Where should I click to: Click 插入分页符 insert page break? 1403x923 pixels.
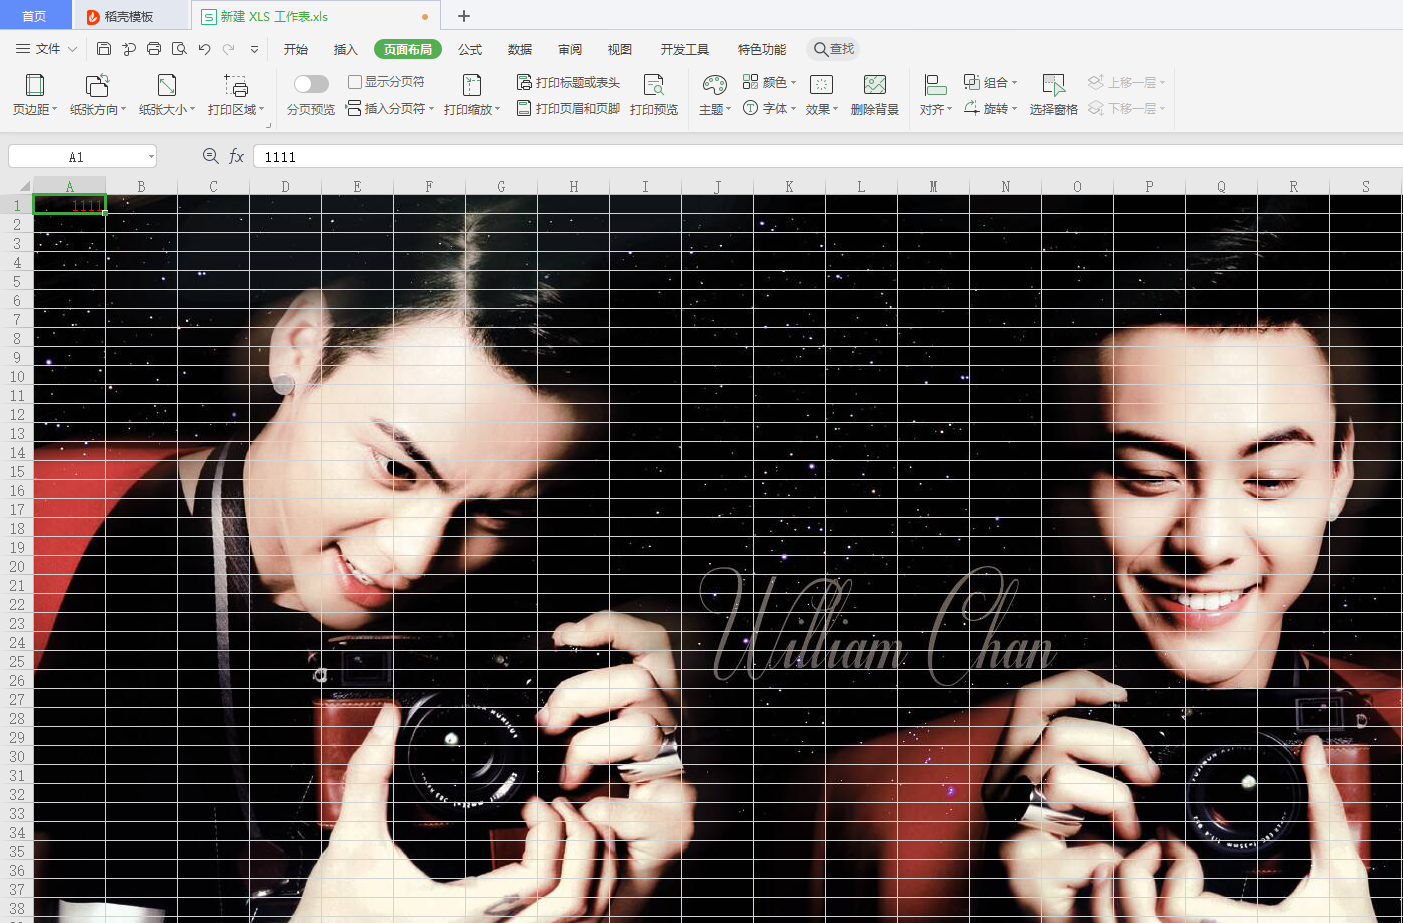tap(390, 108)
